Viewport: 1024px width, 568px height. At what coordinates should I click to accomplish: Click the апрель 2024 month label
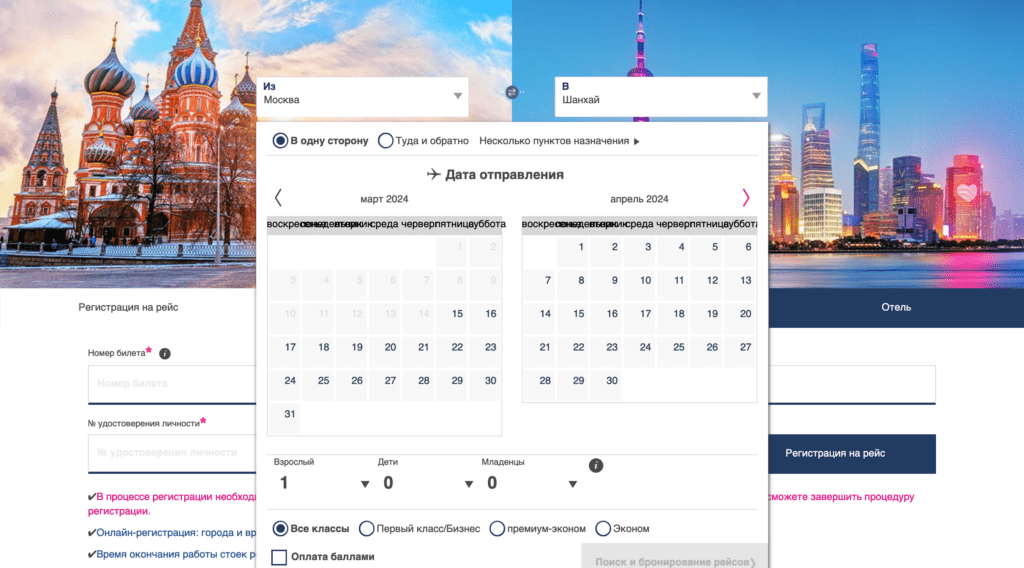(x=639, y=199)
